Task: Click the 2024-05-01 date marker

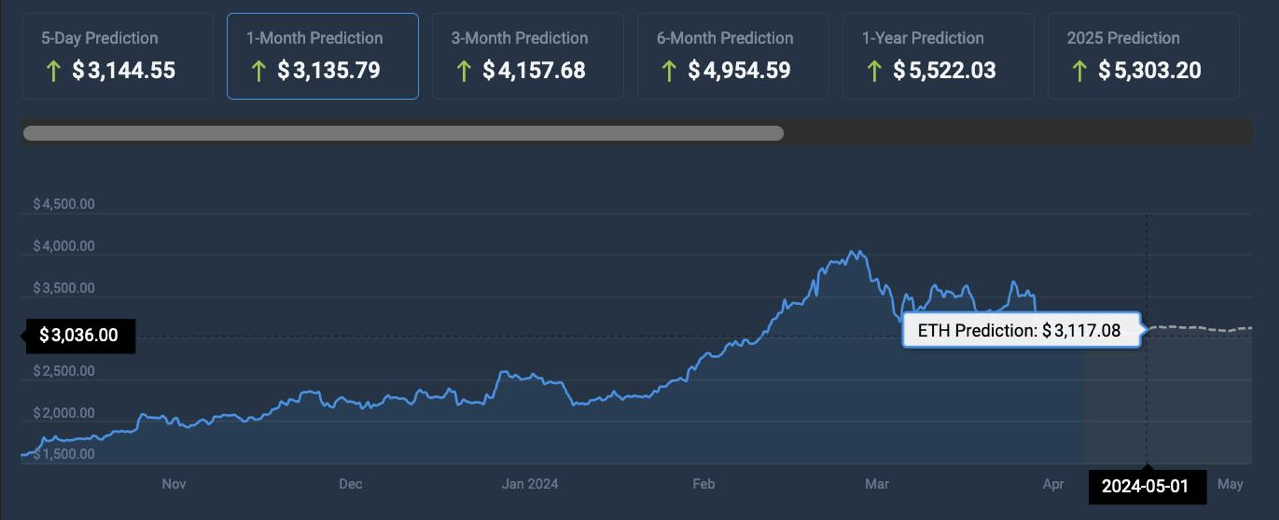Action: tap(1146, 486)
